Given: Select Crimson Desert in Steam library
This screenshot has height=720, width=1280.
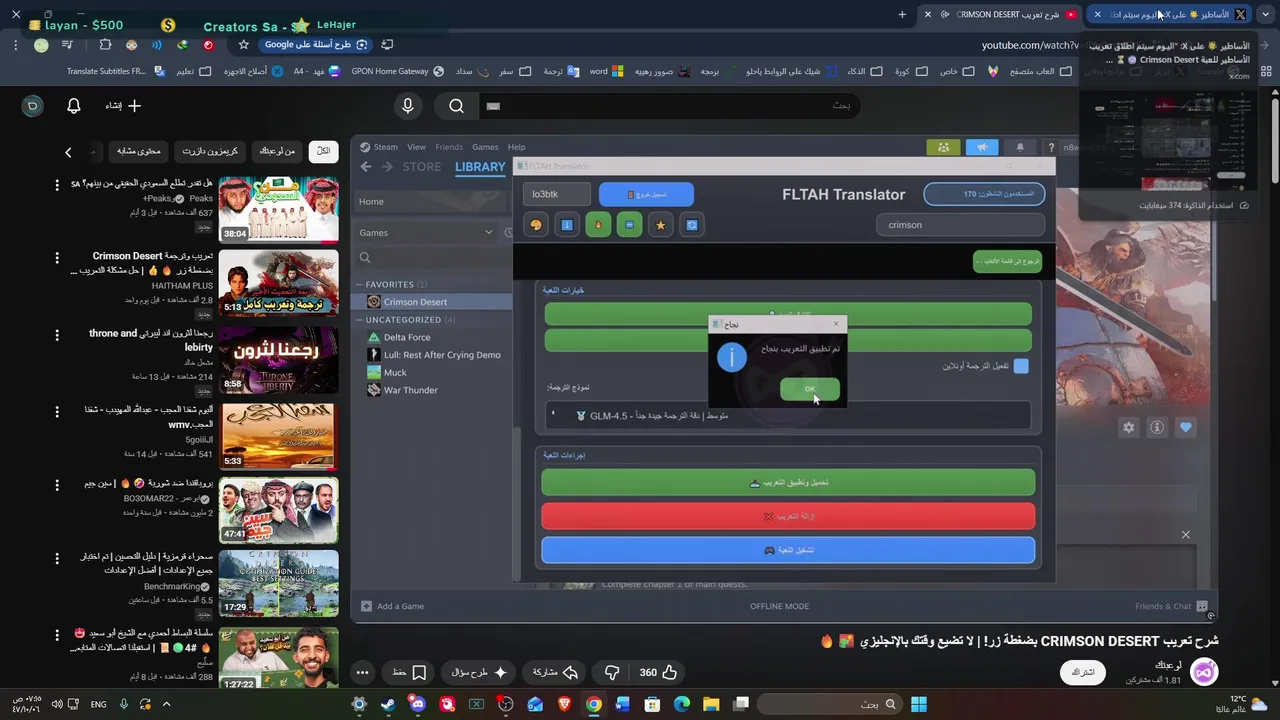Looking at the screenshot, I should (x=434, y=302).
